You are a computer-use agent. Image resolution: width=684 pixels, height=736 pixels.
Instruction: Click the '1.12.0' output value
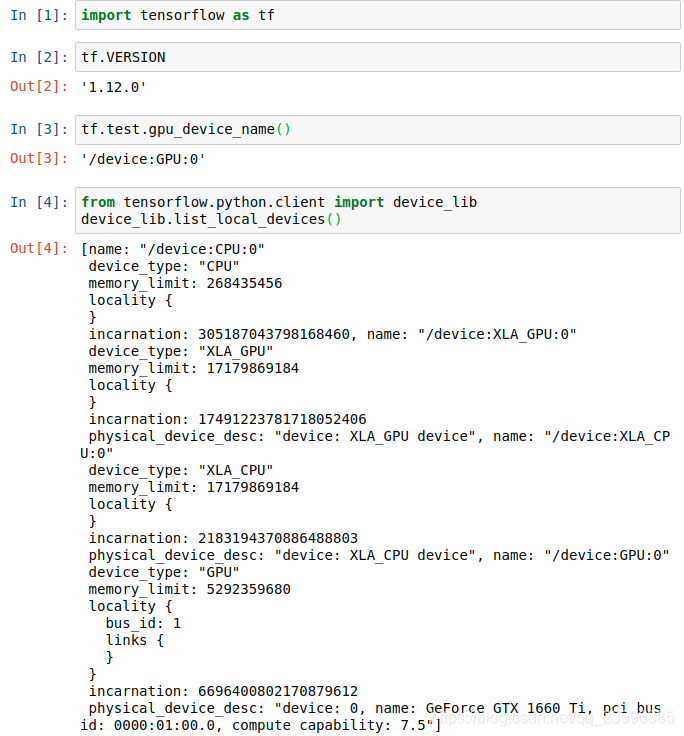coord(114,87)
